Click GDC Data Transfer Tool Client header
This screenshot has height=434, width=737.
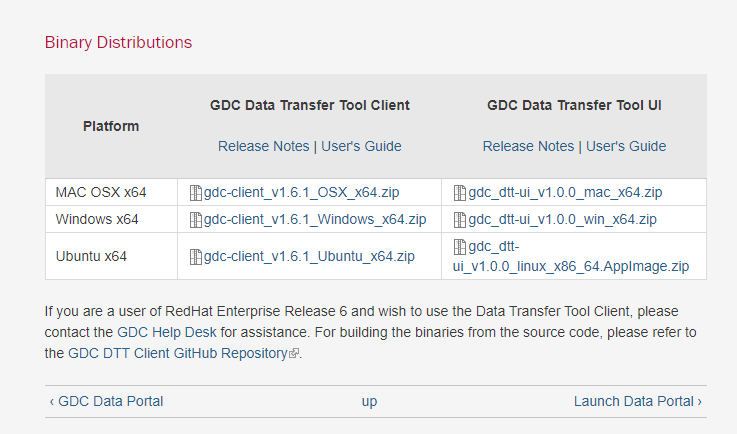(x=310, y=105)
